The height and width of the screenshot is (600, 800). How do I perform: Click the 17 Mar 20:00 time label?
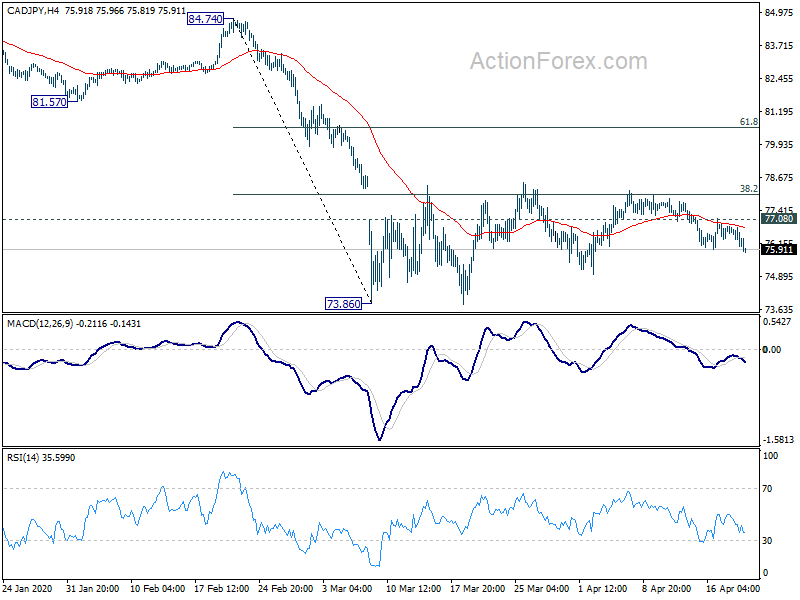[x=478, y=588]
